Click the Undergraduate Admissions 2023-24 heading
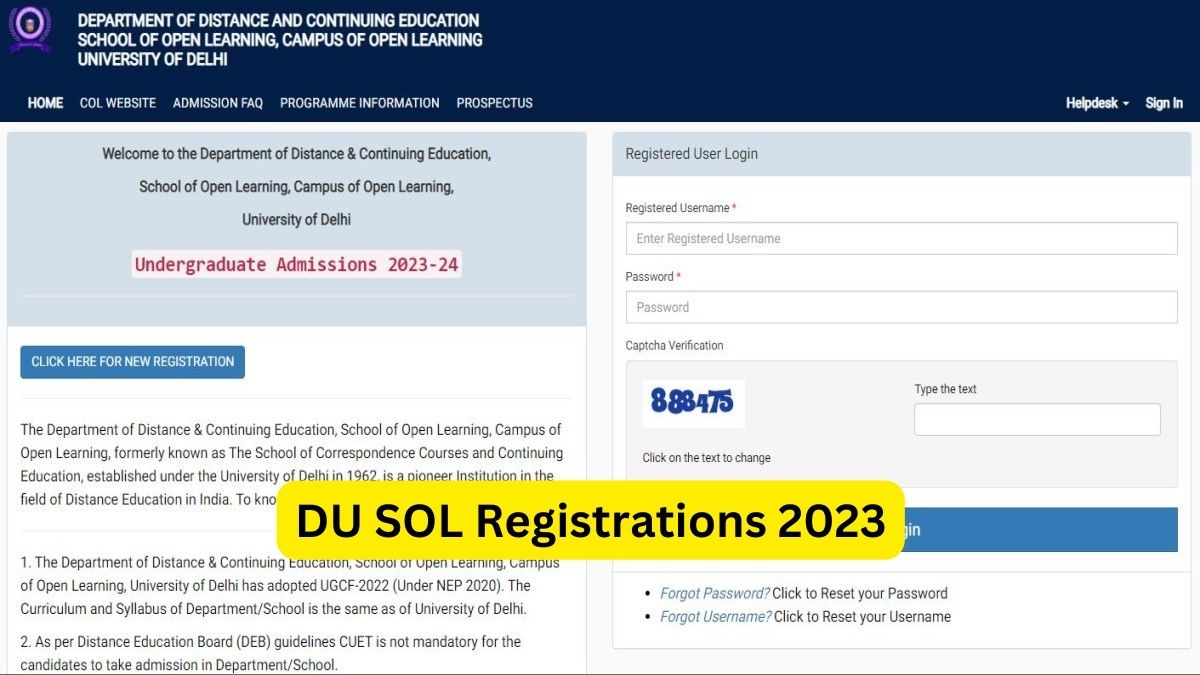The image size is (1200, 675). pyautogui.click(x=297, y=264)
